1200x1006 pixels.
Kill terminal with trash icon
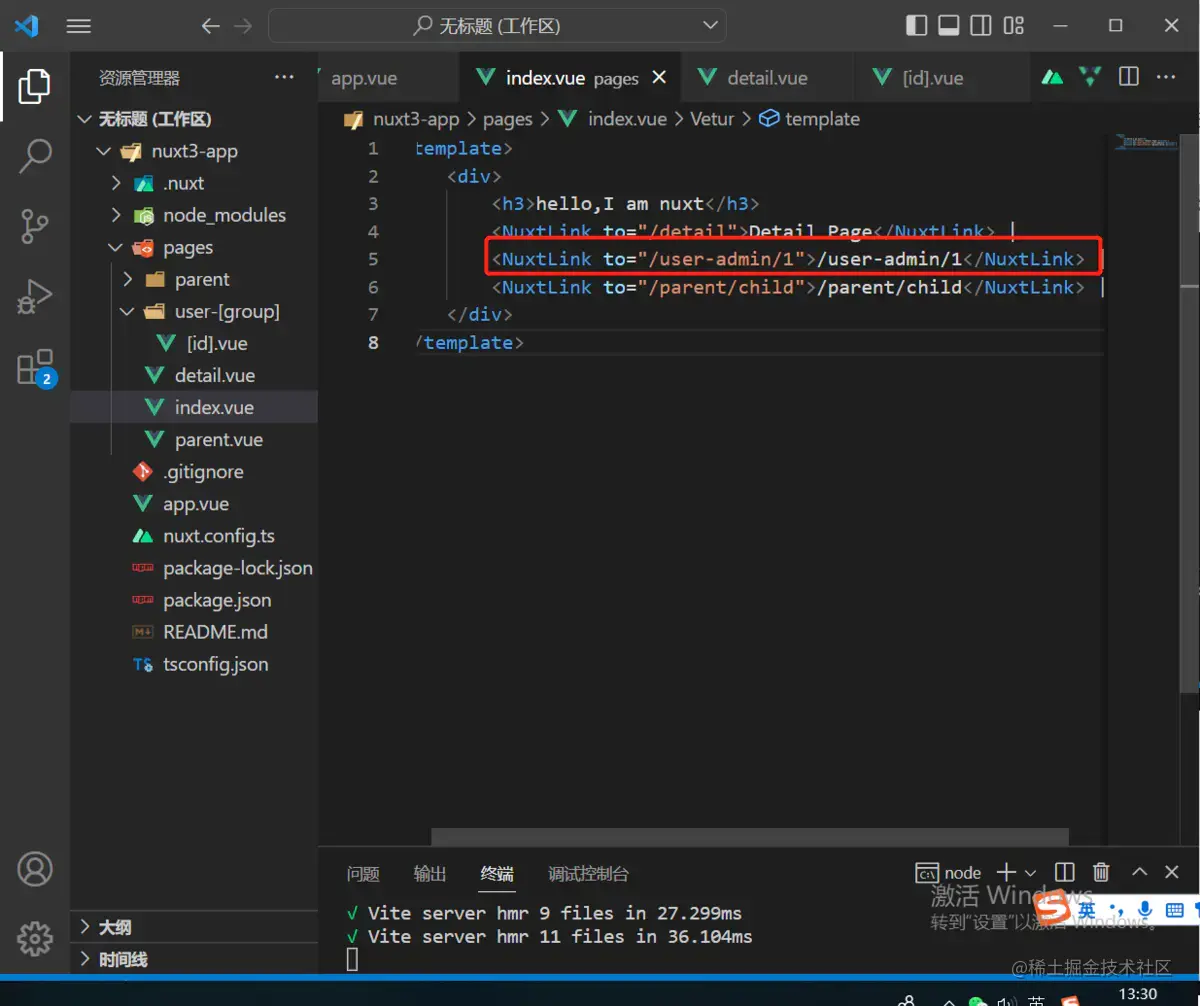click(1101, 873)
